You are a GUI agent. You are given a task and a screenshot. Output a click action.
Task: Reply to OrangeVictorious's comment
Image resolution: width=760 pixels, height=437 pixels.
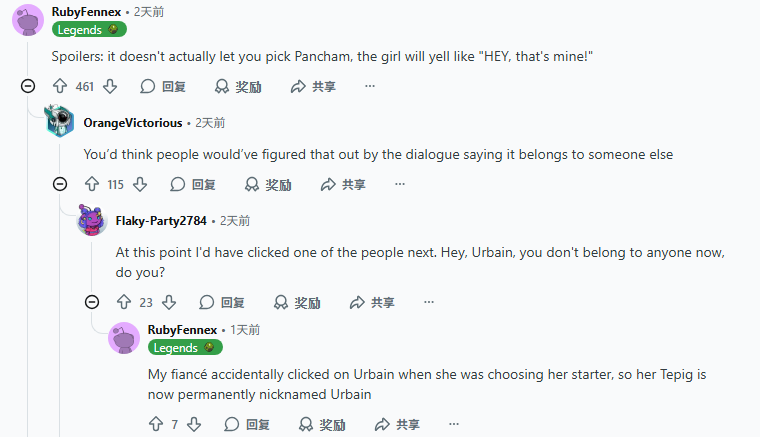(x=193, y=185)
